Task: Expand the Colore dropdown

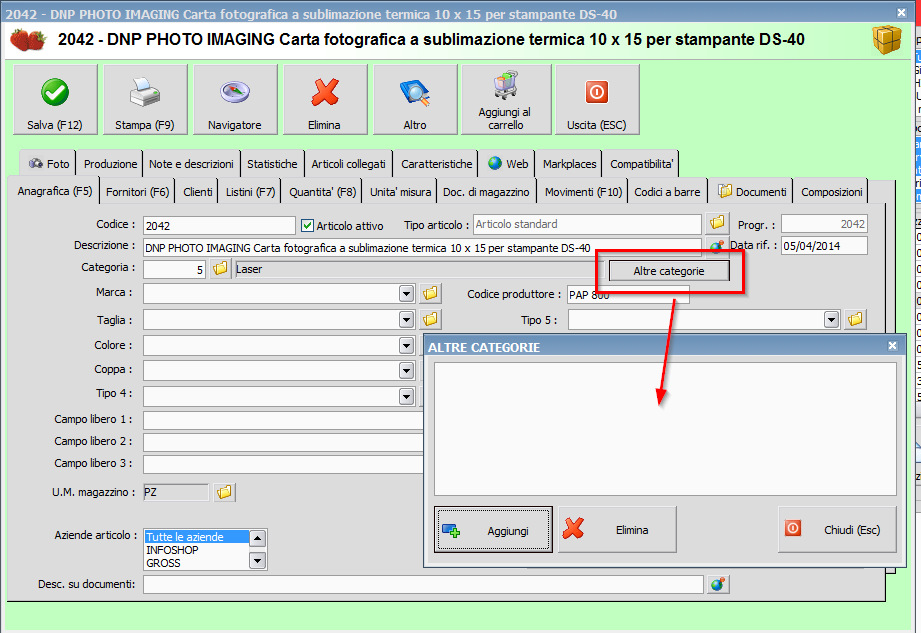Action: click(406, 345)
